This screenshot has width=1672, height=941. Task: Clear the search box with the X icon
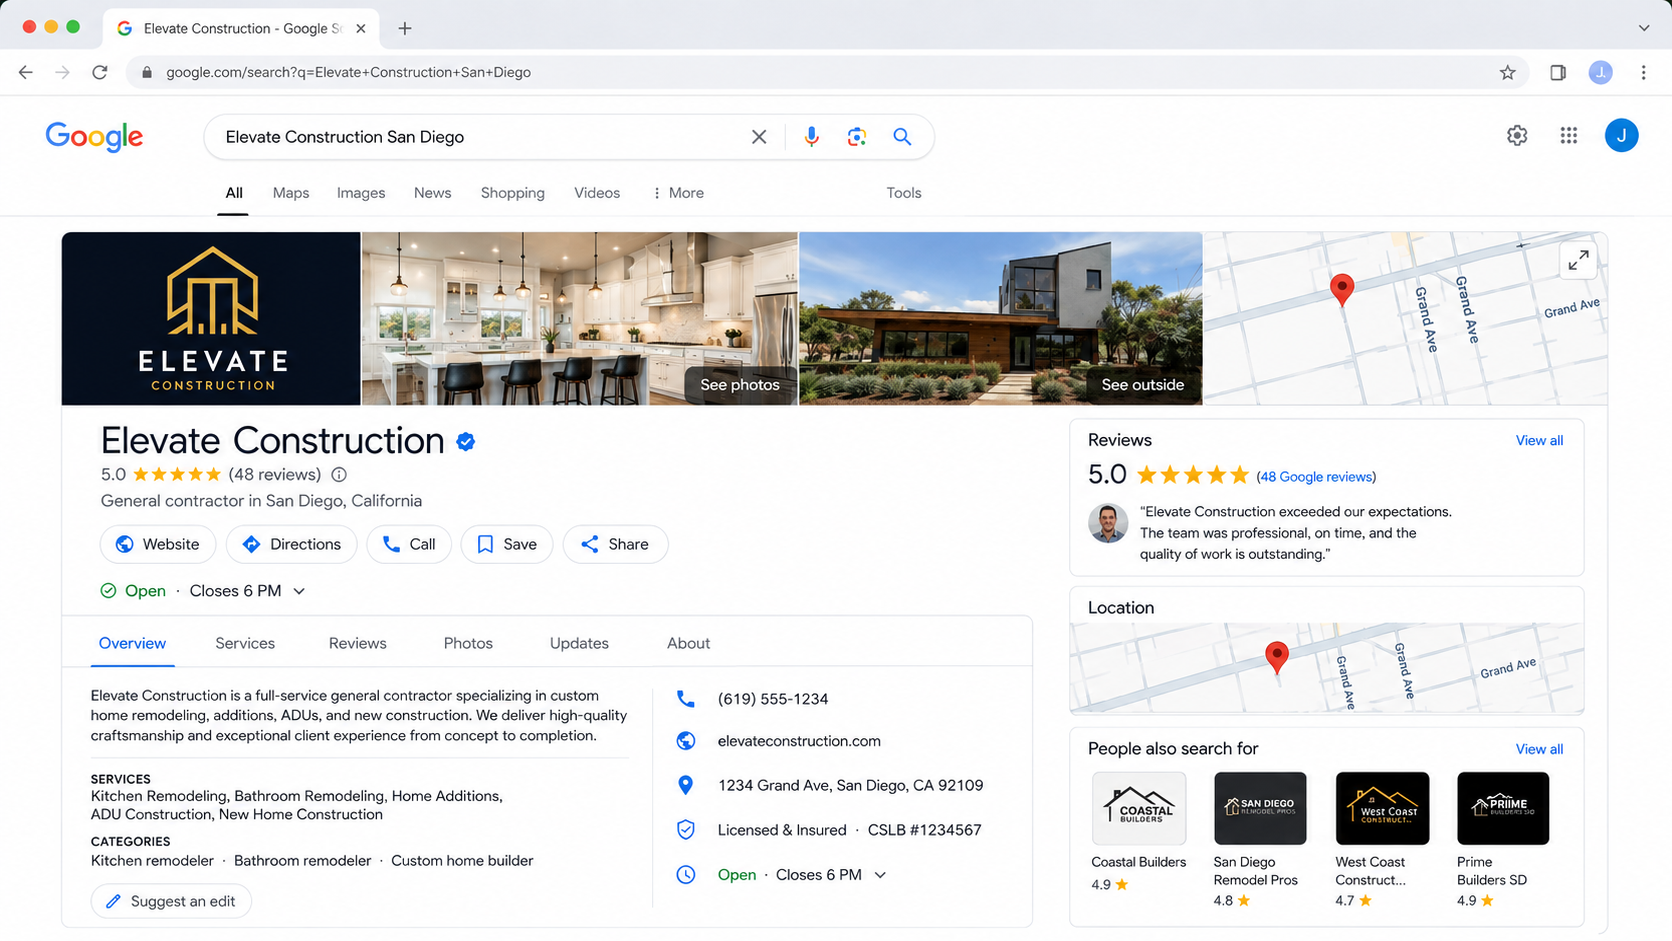pos(759,137)
